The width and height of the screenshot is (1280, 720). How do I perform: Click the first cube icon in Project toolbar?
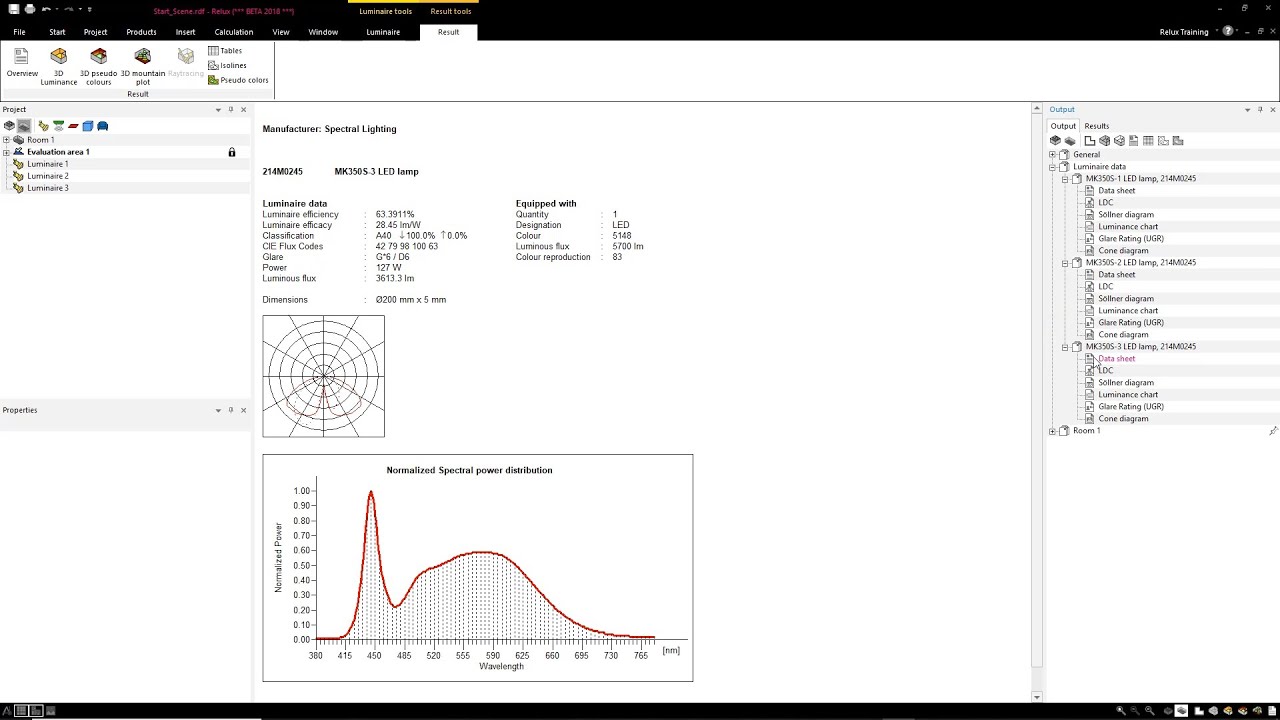tap(9, 126)
